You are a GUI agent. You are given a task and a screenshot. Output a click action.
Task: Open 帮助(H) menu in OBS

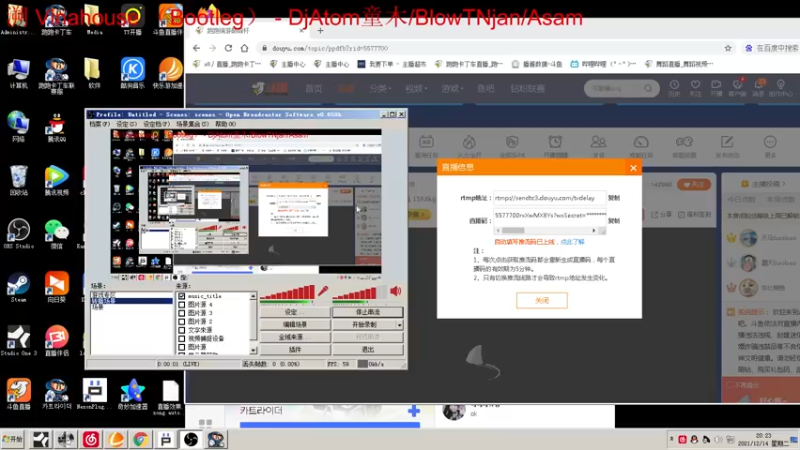coord(226,124)
